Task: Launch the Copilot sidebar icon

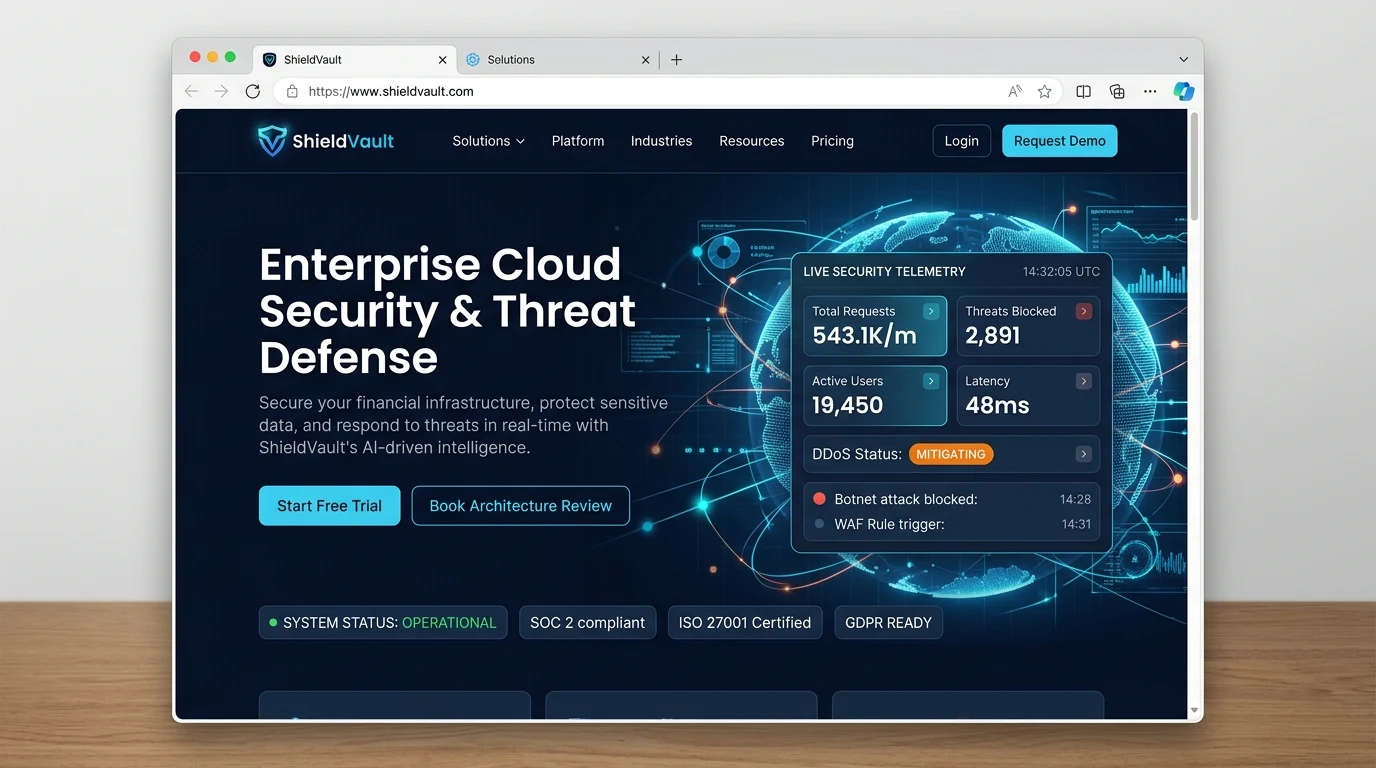Action: (1184, 91)
